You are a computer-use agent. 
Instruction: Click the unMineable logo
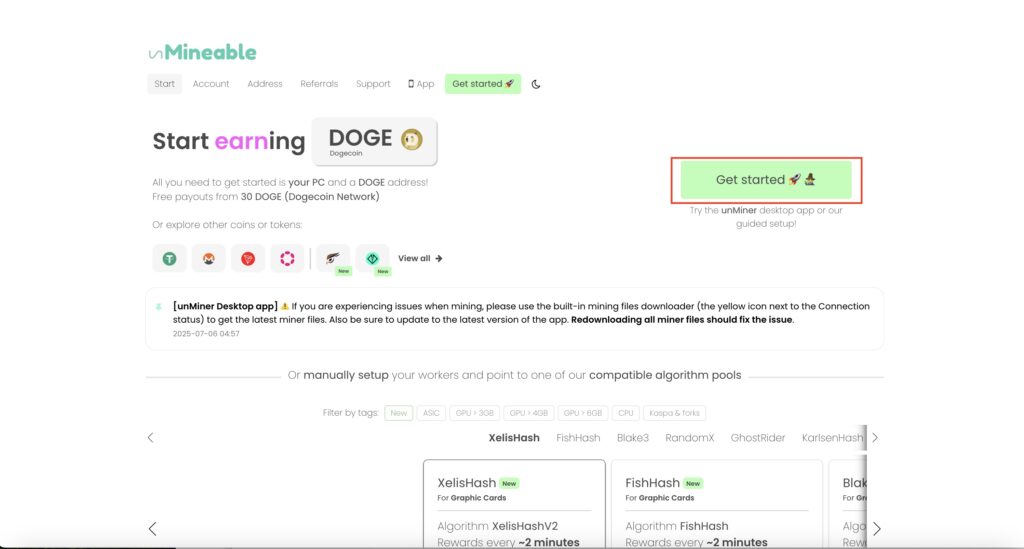coord(202,52)
